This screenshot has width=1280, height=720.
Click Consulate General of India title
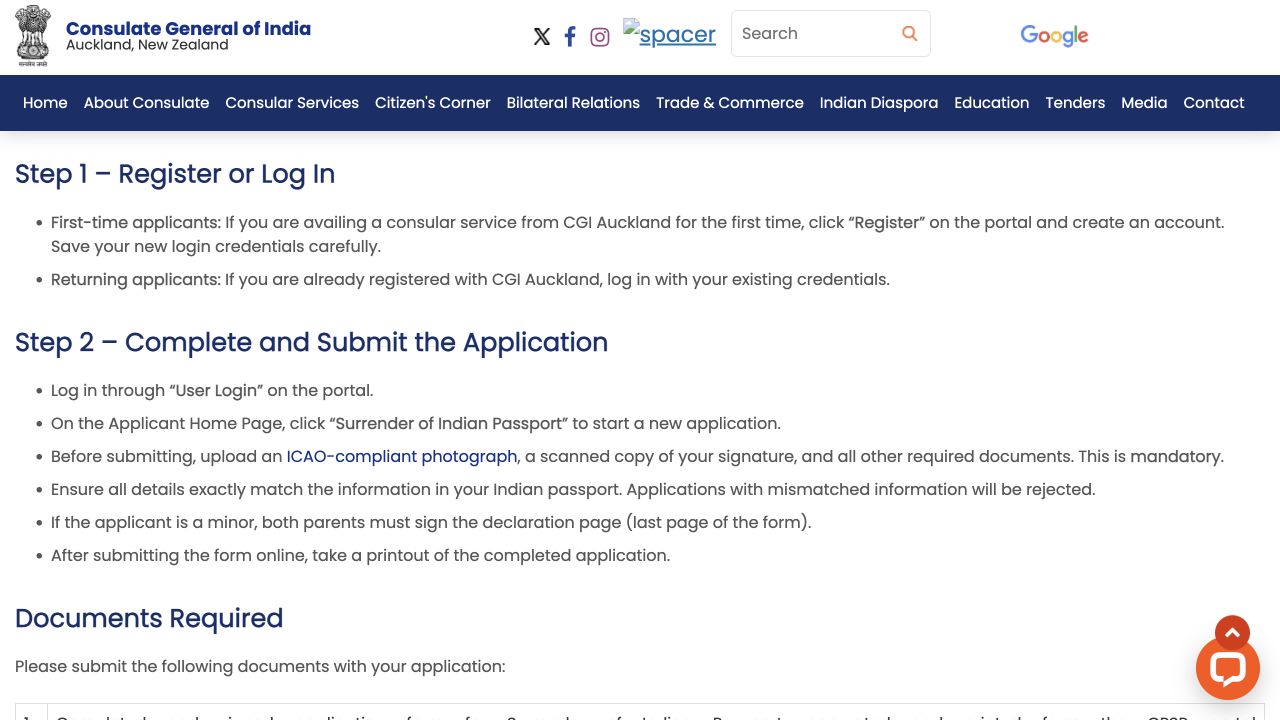[188, 28]
